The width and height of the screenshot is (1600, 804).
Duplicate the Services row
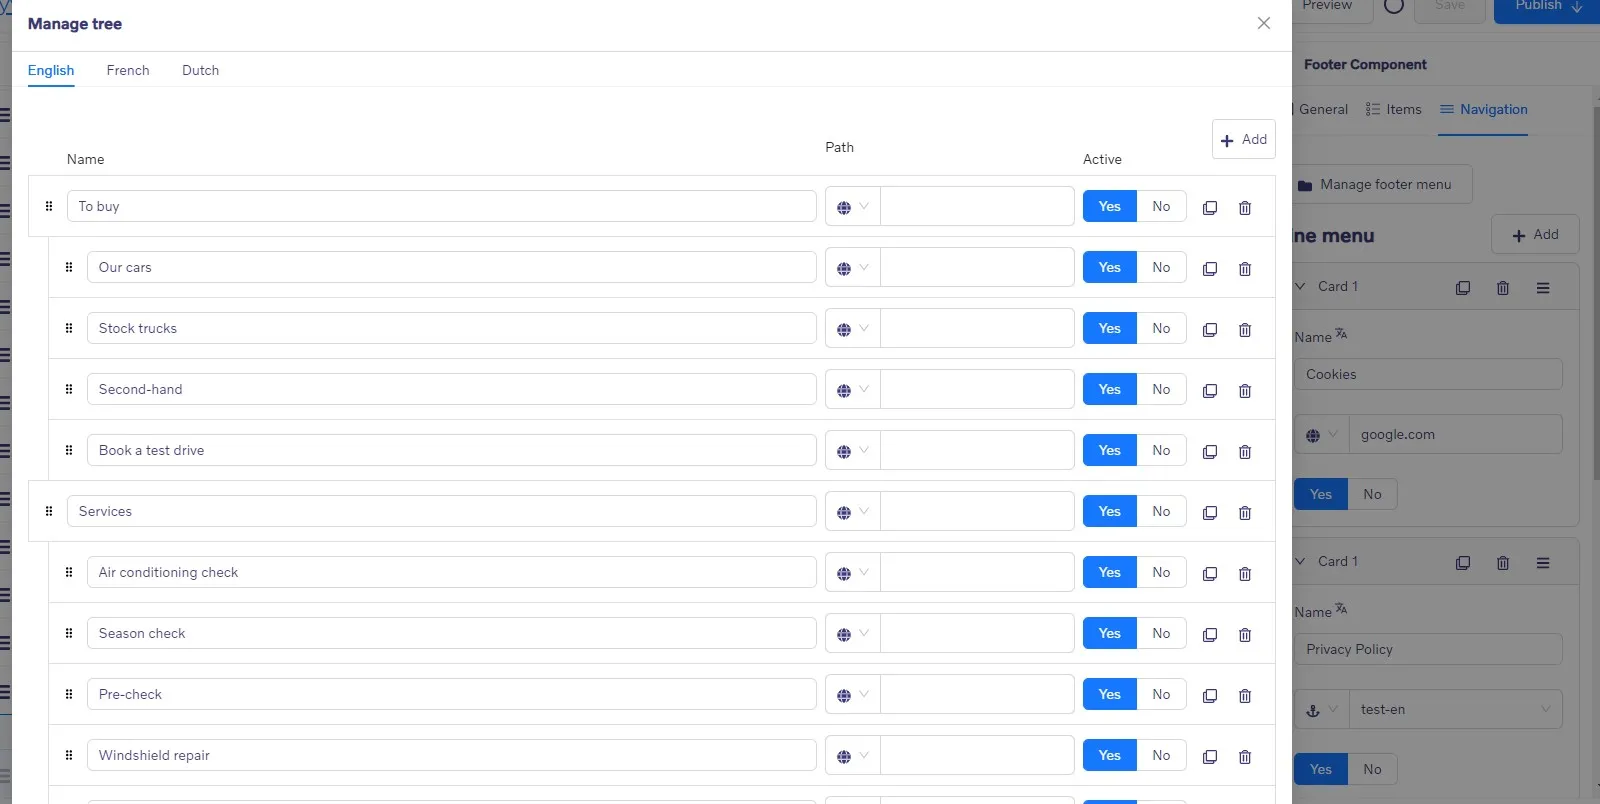point(1210,513)
